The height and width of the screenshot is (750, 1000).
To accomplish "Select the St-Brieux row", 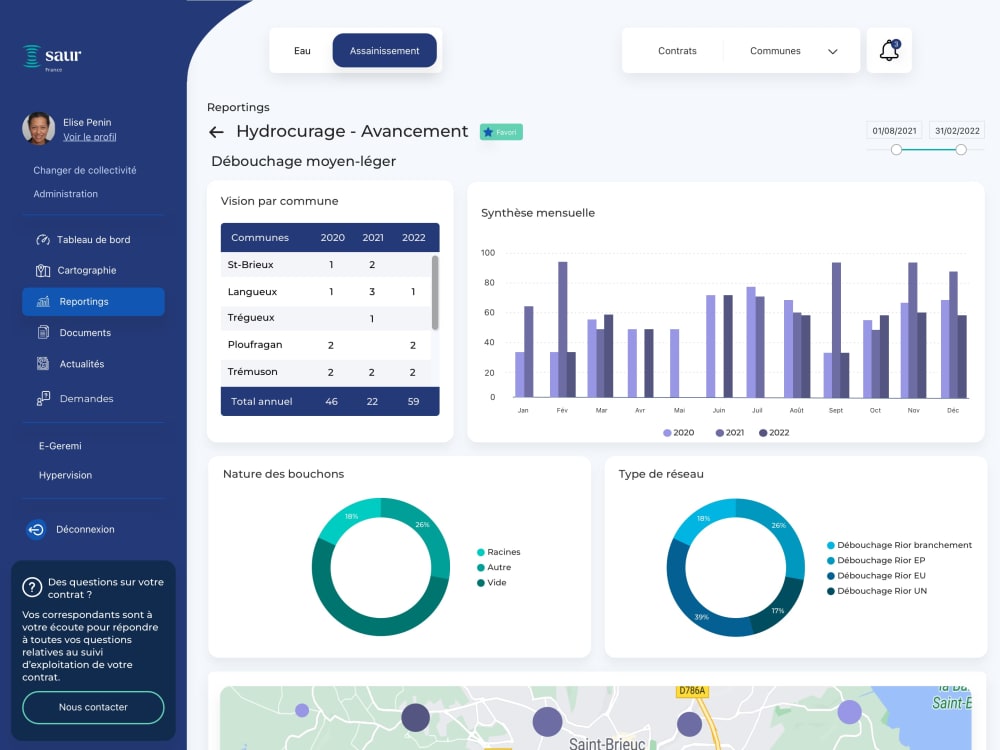I will (x=326, y=265).
